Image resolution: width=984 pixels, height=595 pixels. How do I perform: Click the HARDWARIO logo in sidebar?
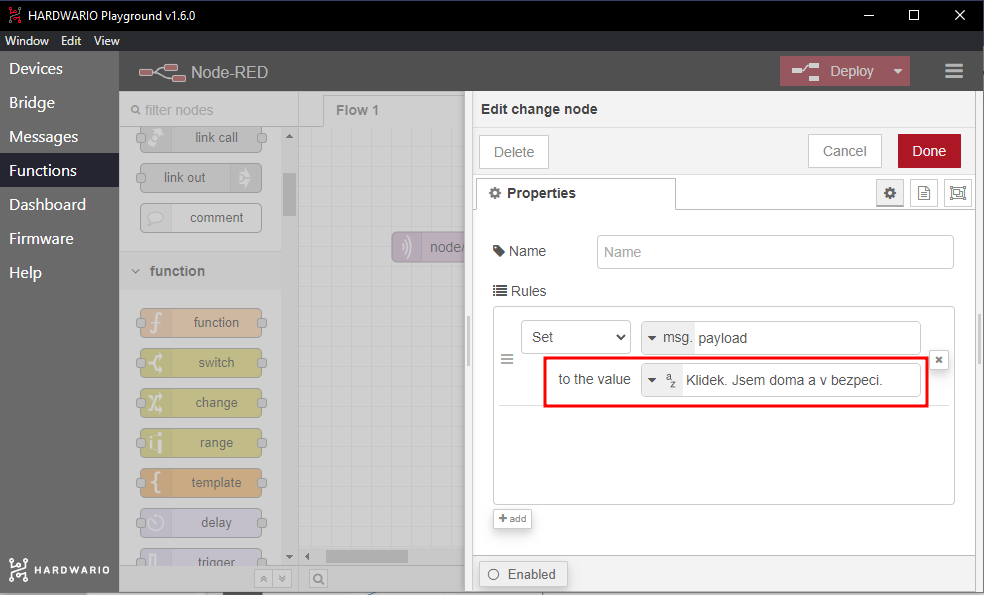tap(59, 570)
